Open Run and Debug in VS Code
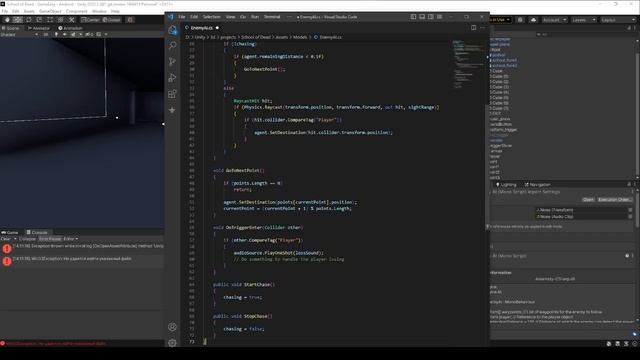 [172, 78]
